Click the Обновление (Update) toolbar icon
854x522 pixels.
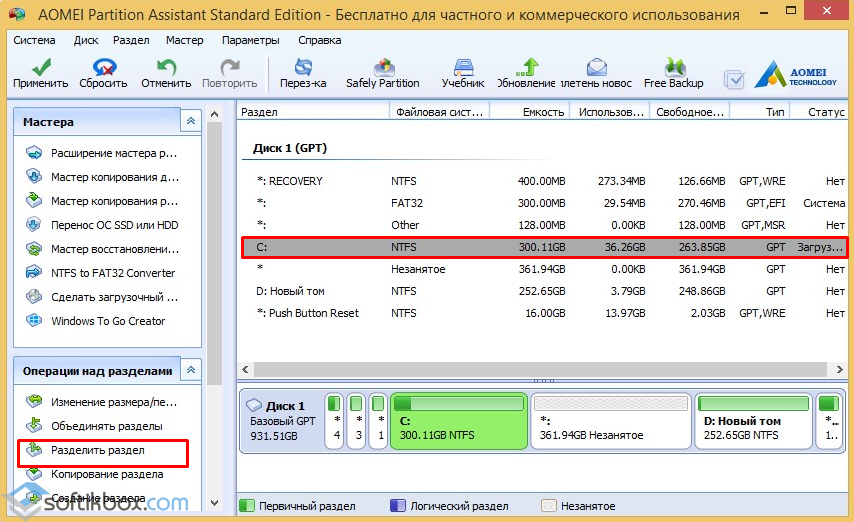(526, 72)
